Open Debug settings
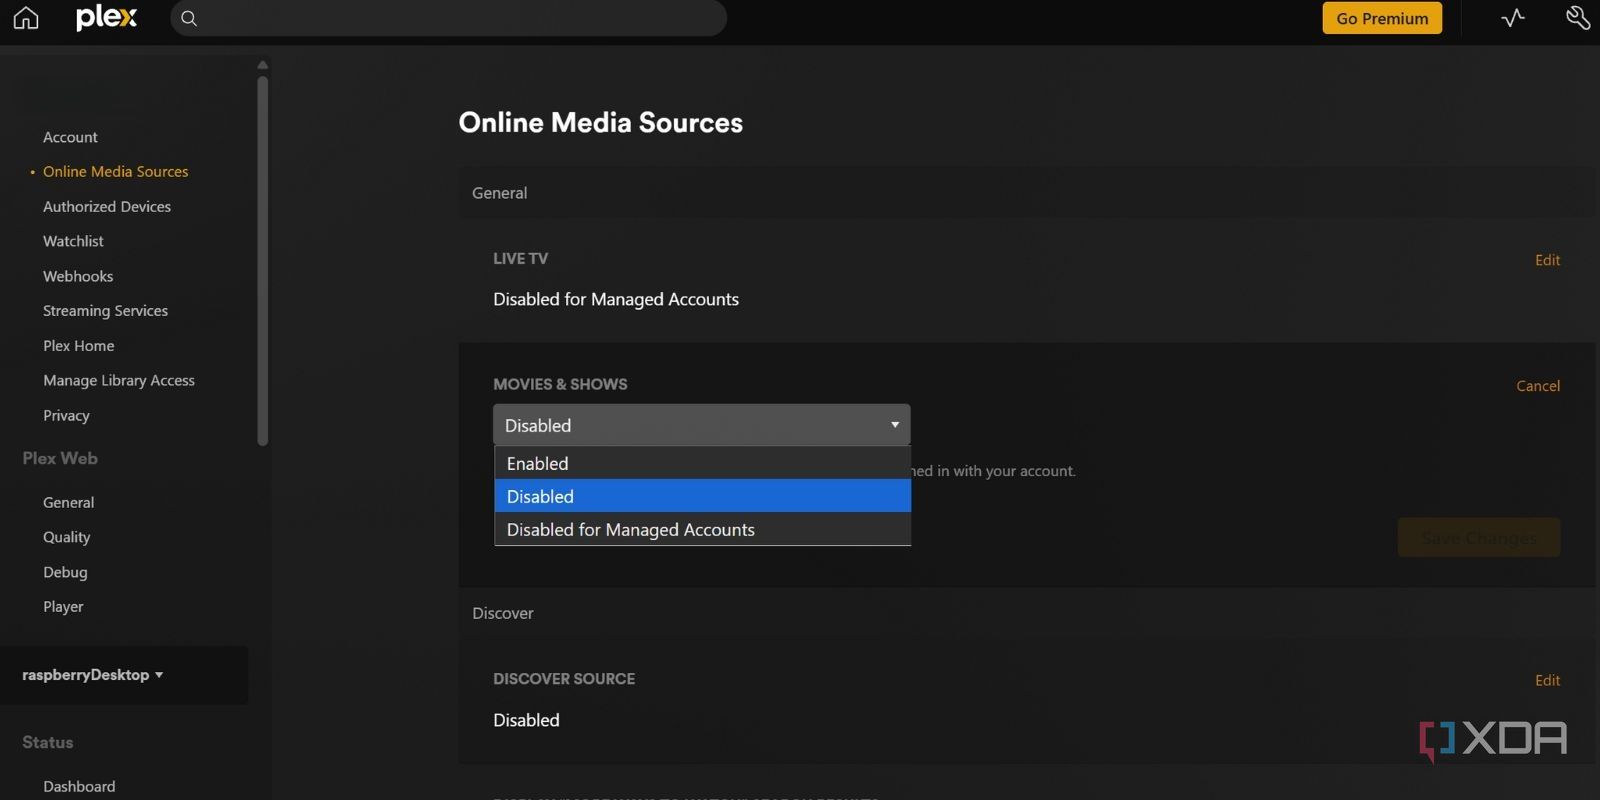 [x=65, y=572]
